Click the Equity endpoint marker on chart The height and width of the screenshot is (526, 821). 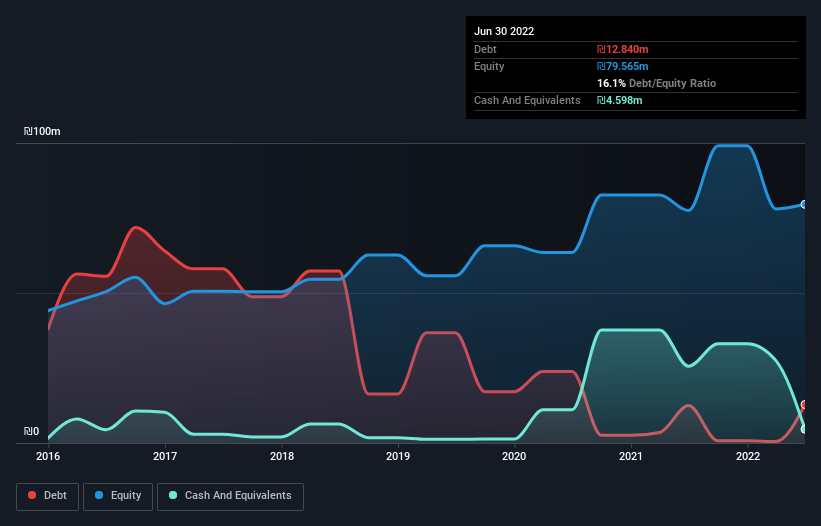[804, 205]
